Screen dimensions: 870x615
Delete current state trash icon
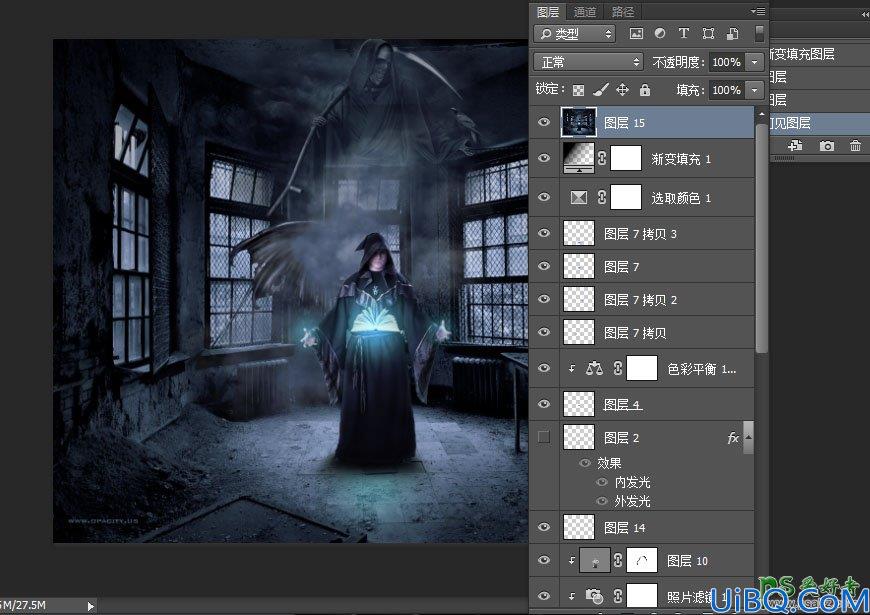pyautogui.click(x=855, y=145)
